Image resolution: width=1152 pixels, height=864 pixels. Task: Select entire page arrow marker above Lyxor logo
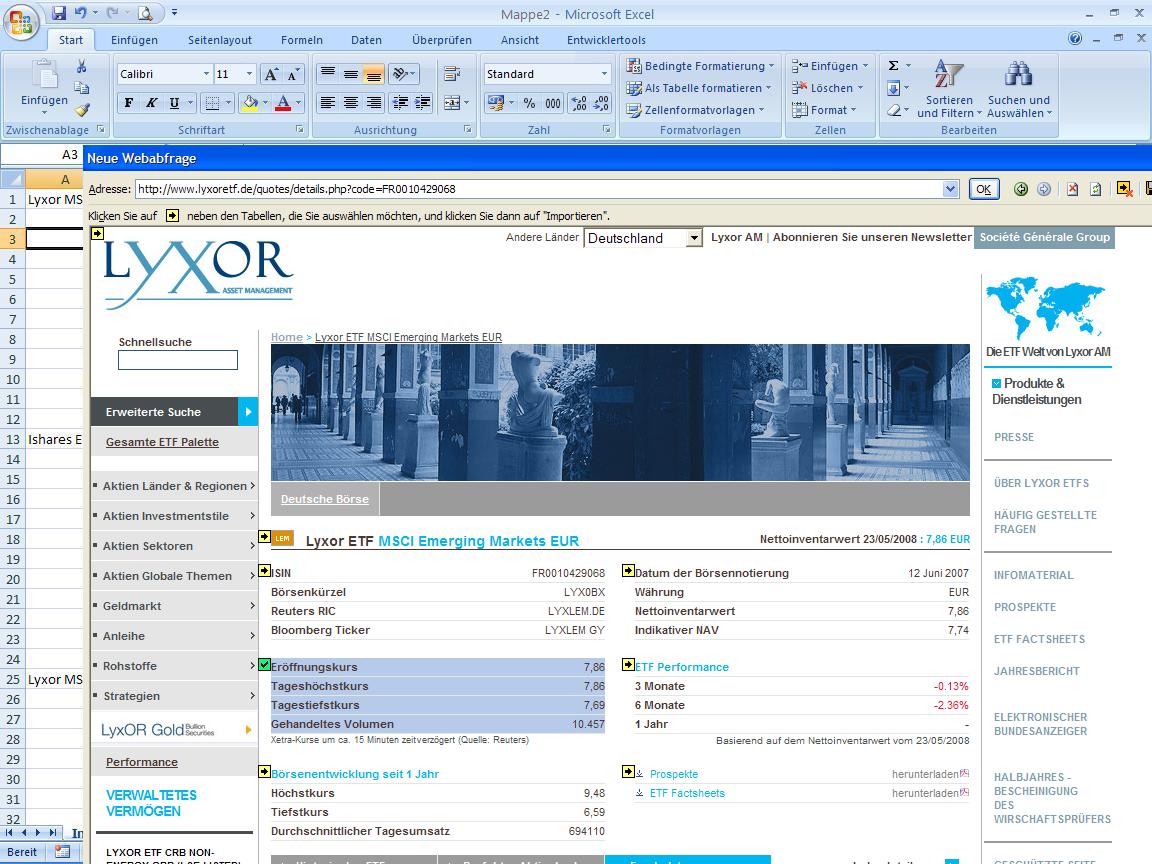coord(97,234)
